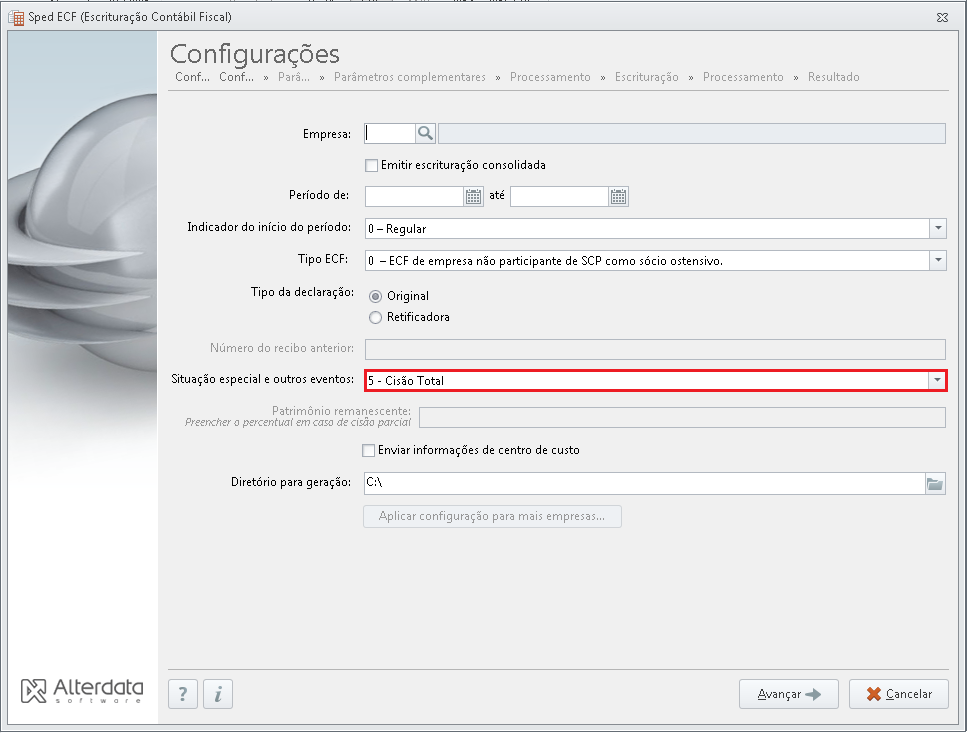Click the Período de start date field
This screenshot has width=967, height=733.
pos(414,197)
